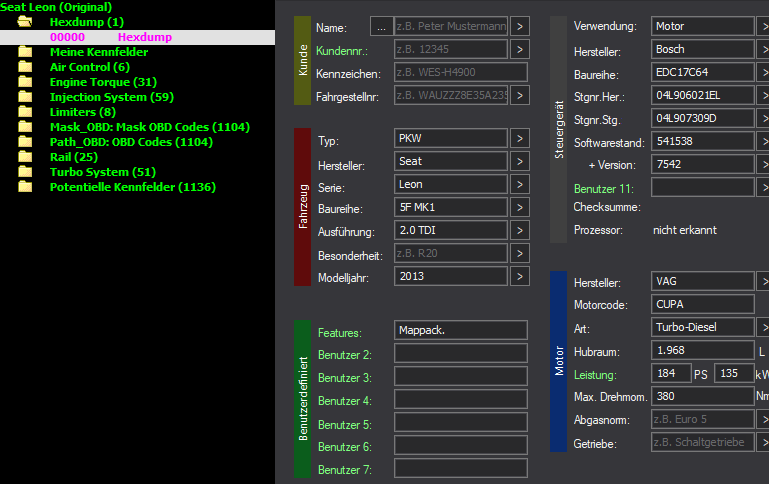Viewport: 769px width, 484px height.
Task: Open the arrow dropdown for Serie Leon
Action: point(520,184)
